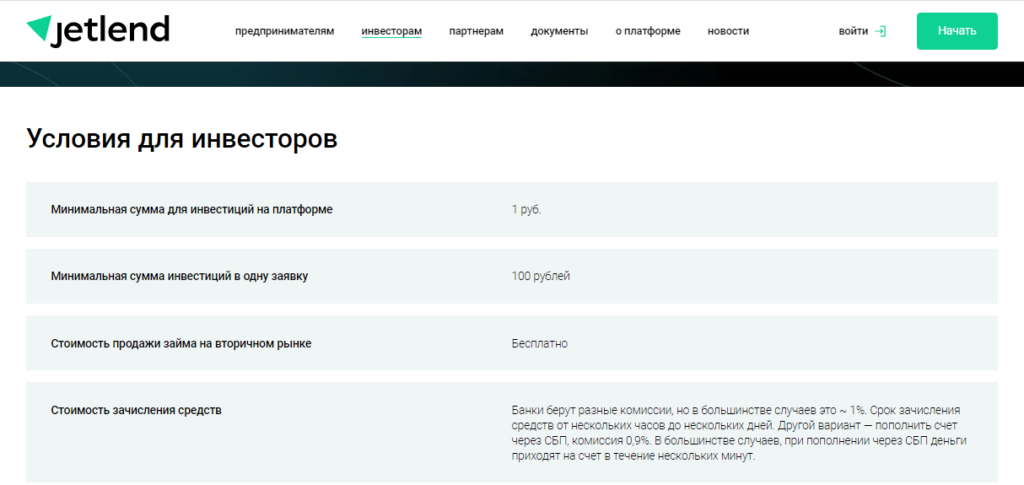Navigate to о платформе
The image size is (1024, 485).
point(648,31)
